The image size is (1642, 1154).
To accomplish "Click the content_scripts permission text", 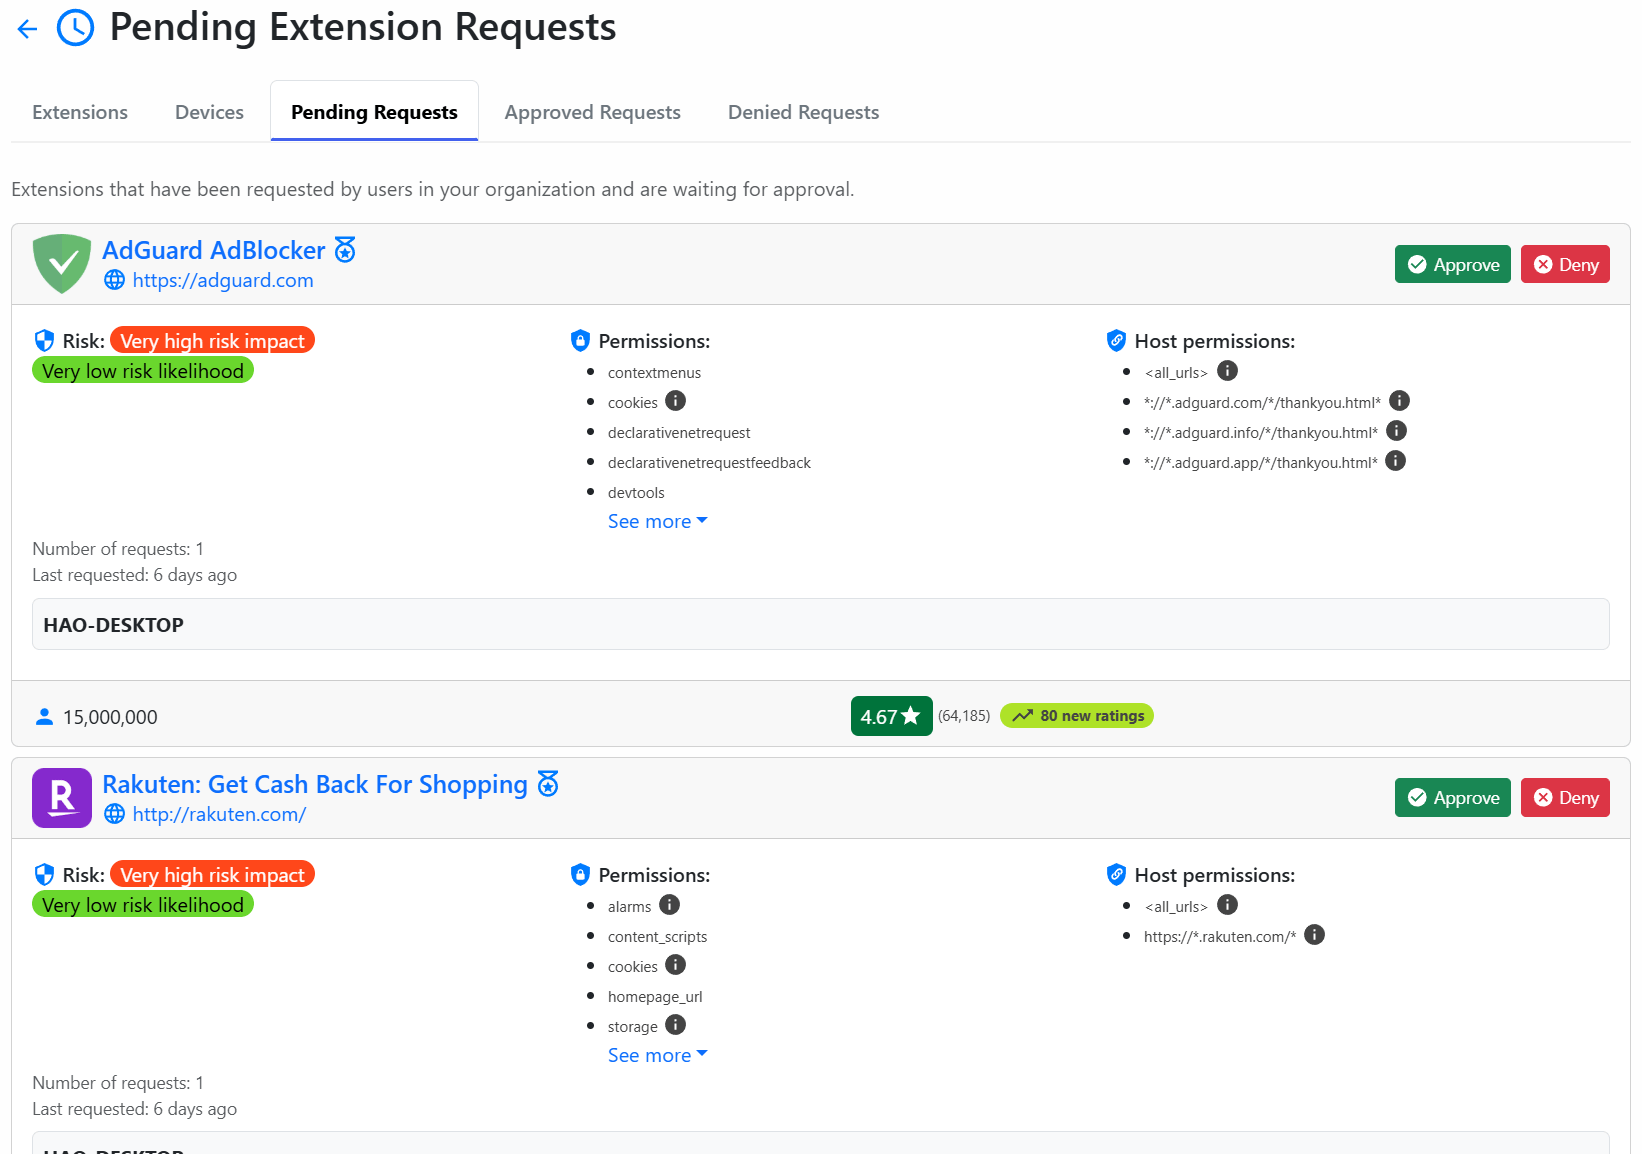I will [x=657, y=937].
